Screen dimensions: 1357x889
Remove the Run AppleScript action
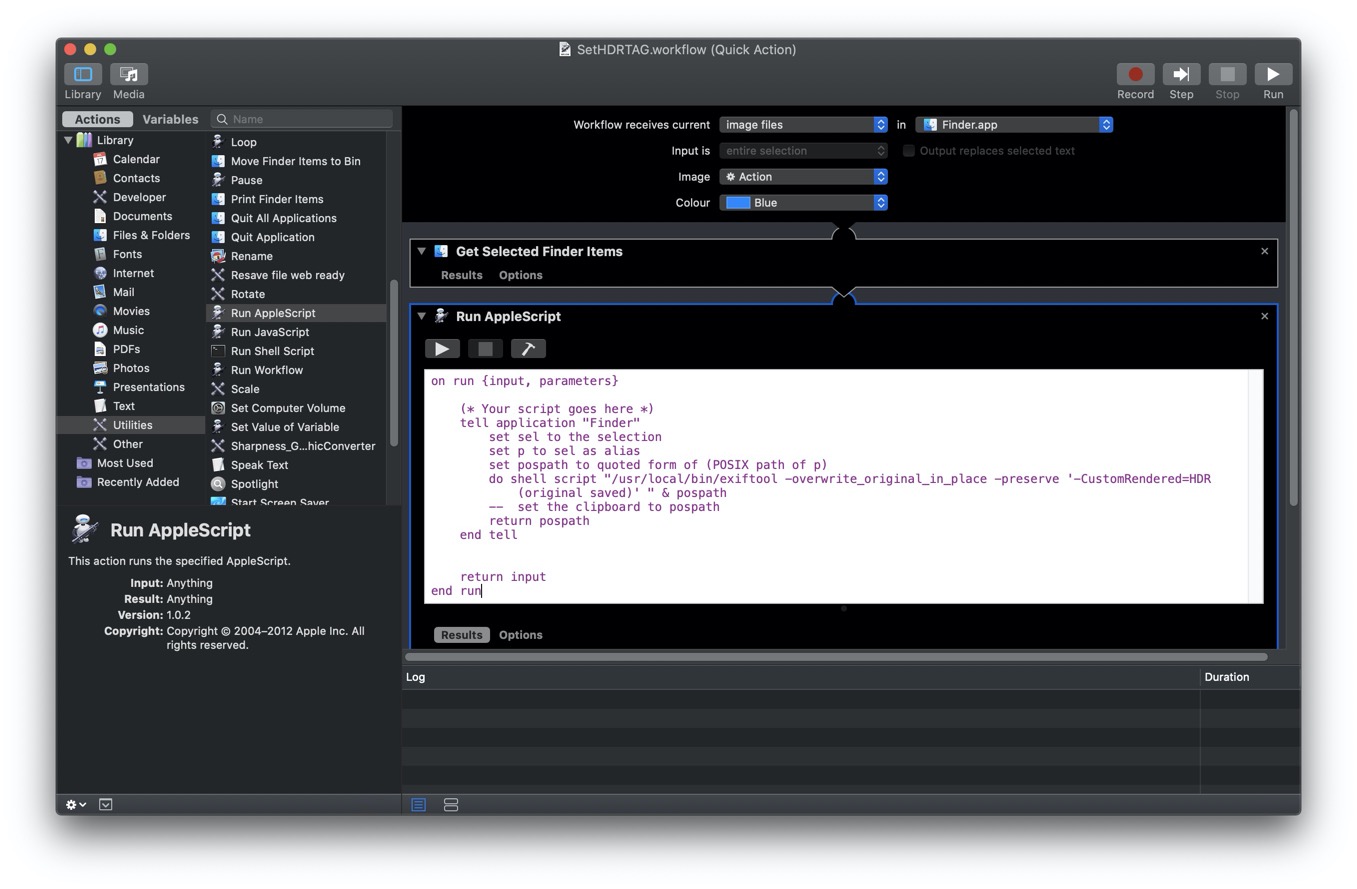(1264, 316)
